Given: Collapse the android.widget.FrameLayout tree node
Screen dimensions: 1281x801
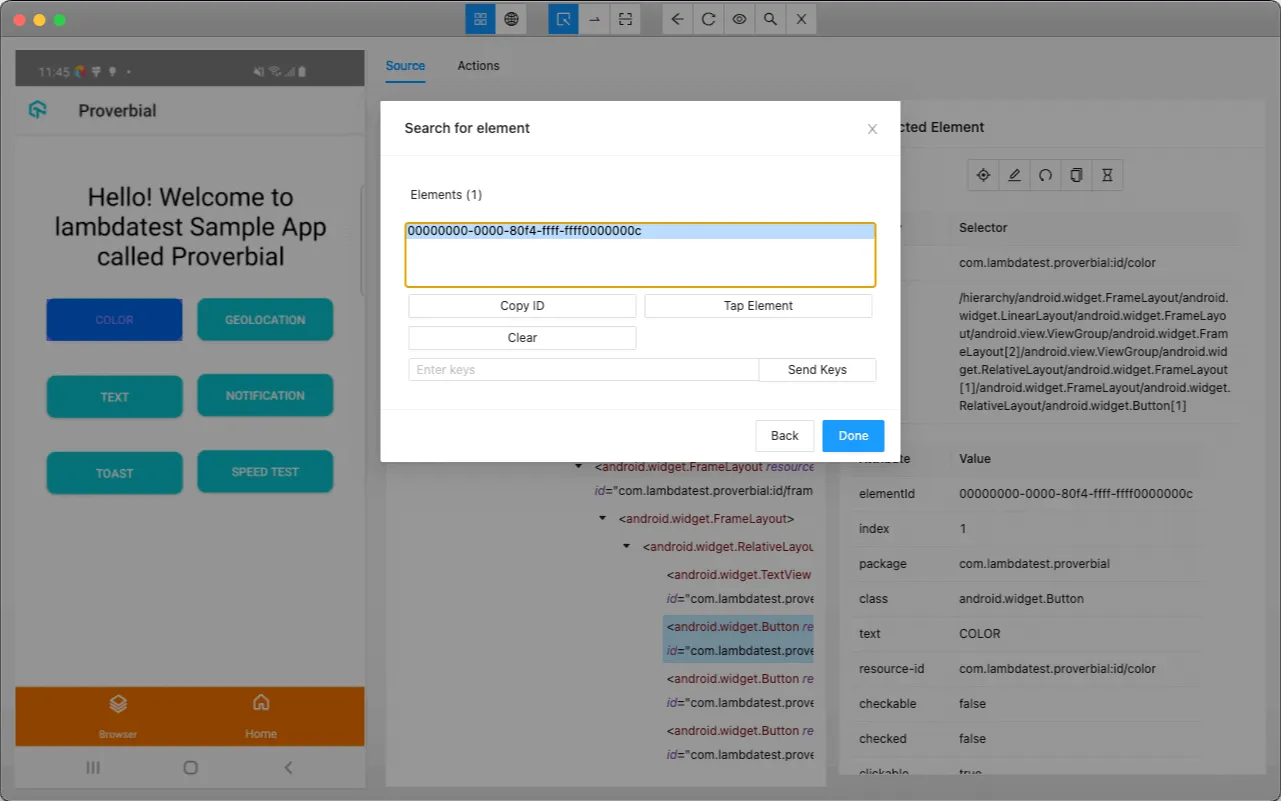Looking at the screenshot, I should (603, 519).
